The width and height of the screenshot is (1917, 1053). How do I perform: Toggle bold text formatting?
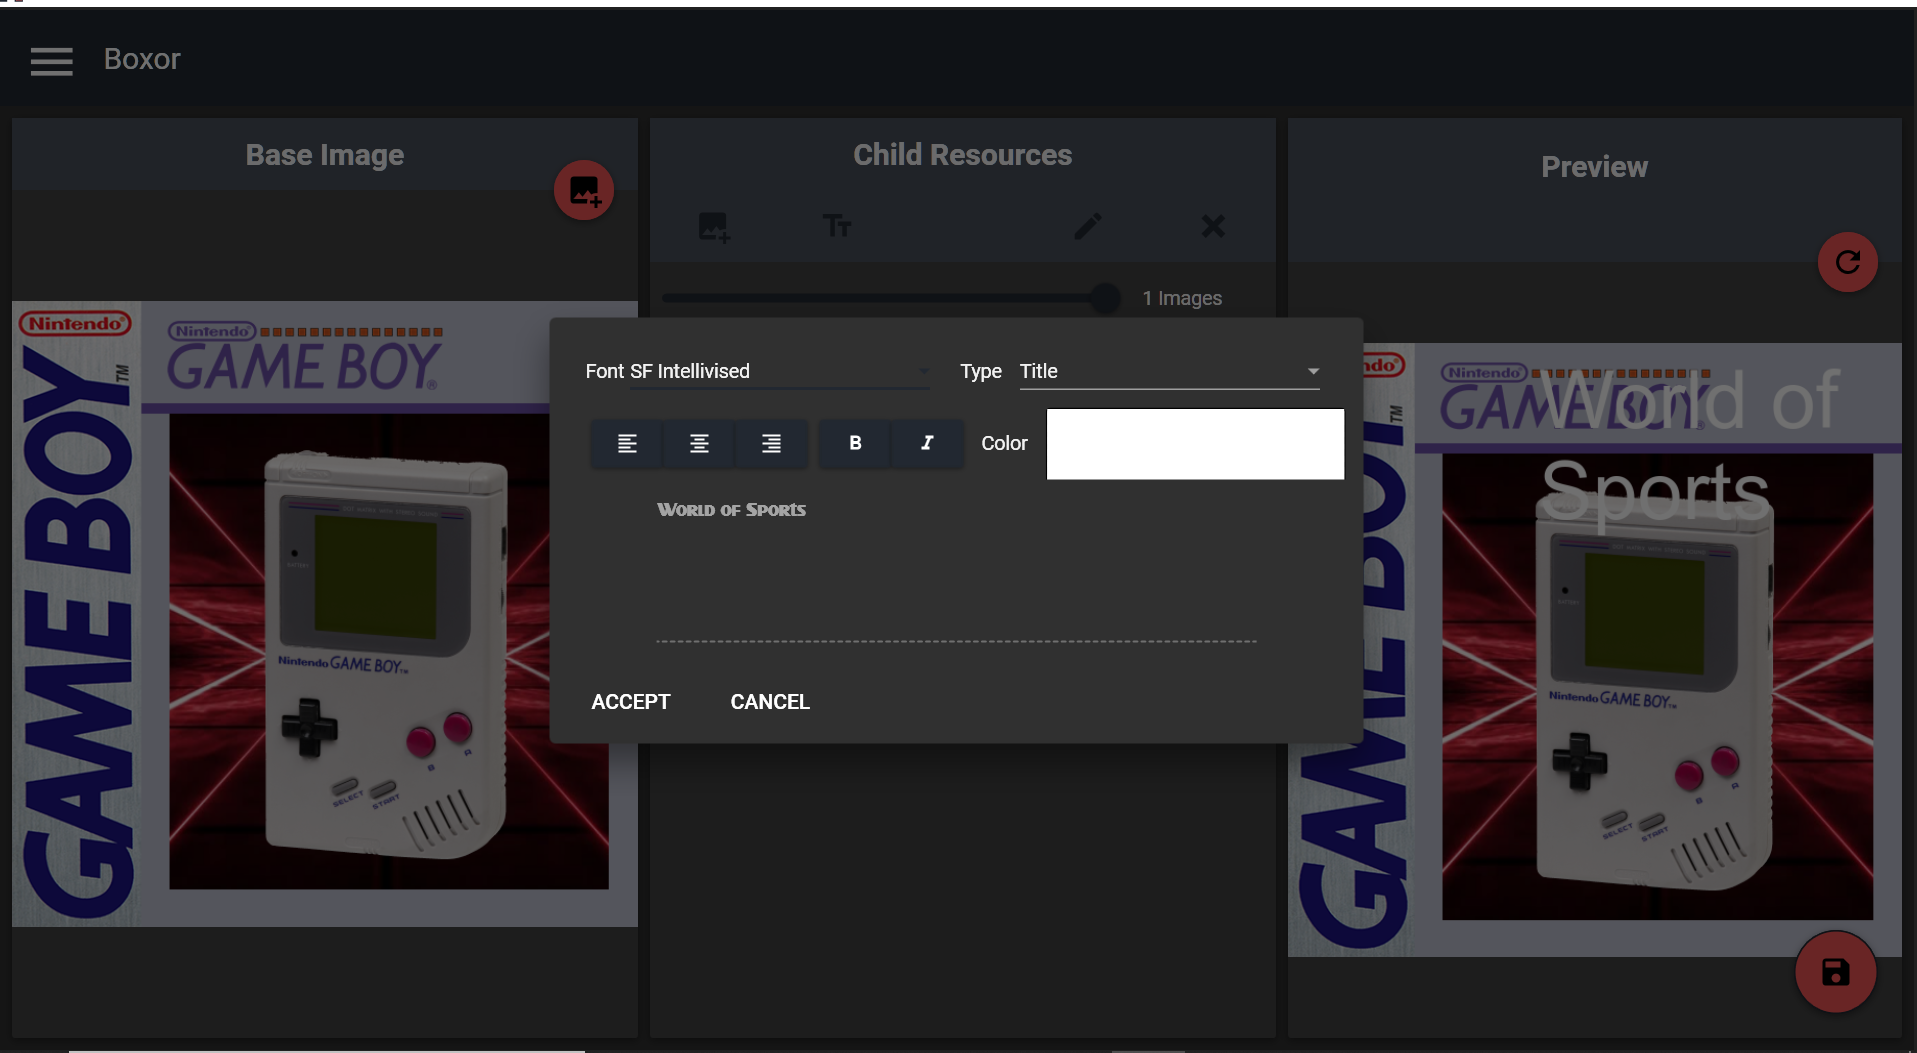pos(855,443)
